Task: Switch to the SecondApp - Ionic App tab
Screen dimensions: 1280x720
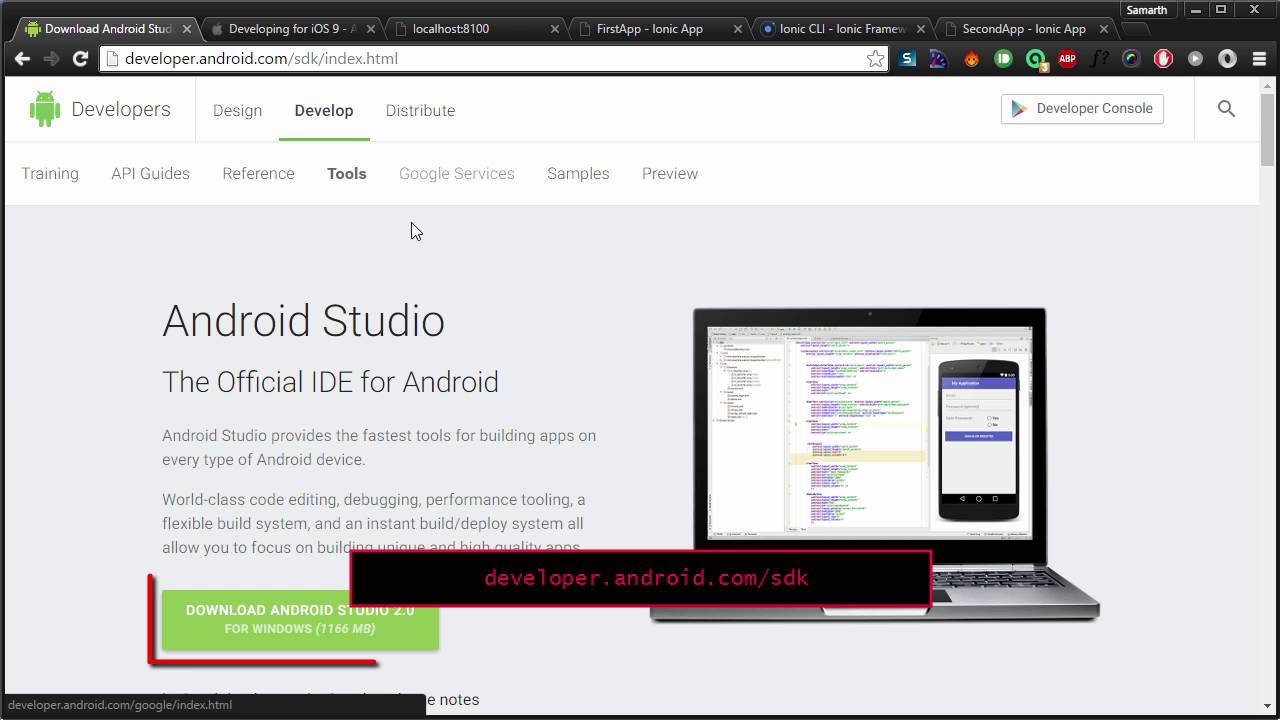Action: coord(1025,29)
